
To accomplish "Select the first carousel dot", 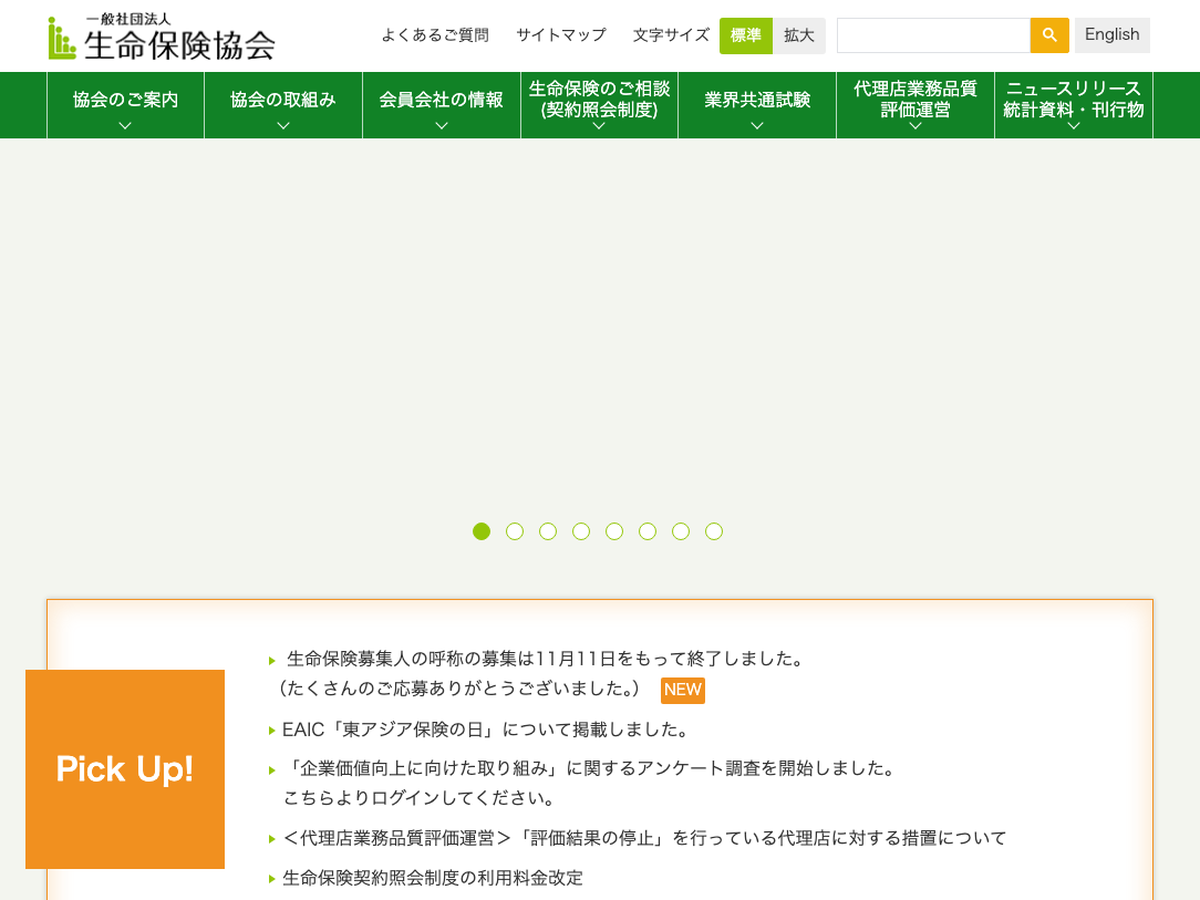I will 481,531.
